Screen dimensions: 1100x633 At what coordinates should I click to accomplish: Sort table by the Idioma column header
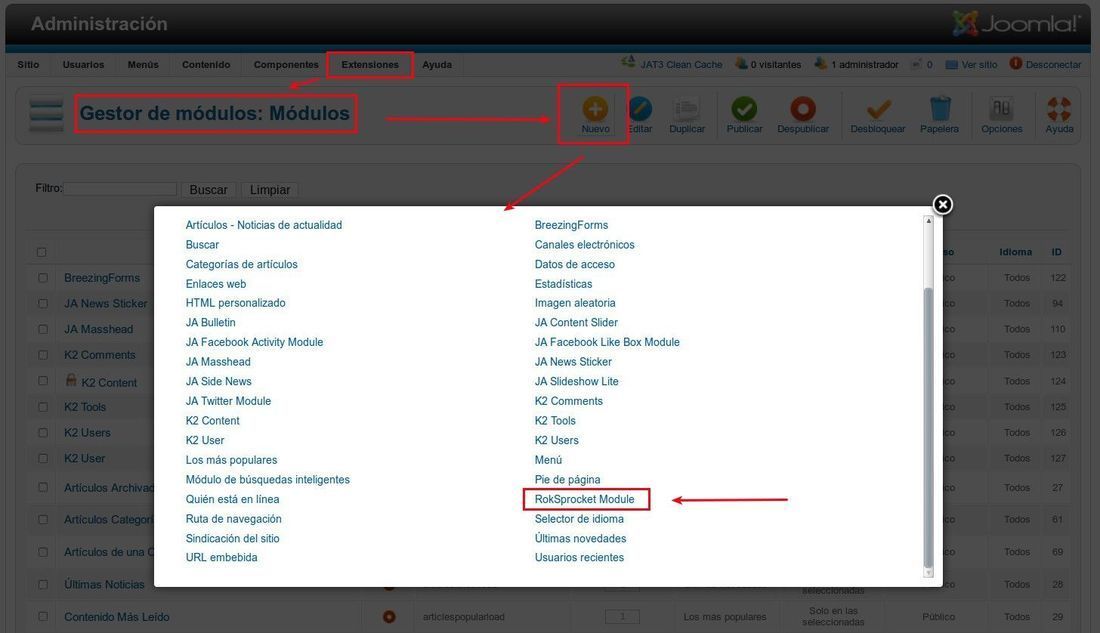[1015, 252]
